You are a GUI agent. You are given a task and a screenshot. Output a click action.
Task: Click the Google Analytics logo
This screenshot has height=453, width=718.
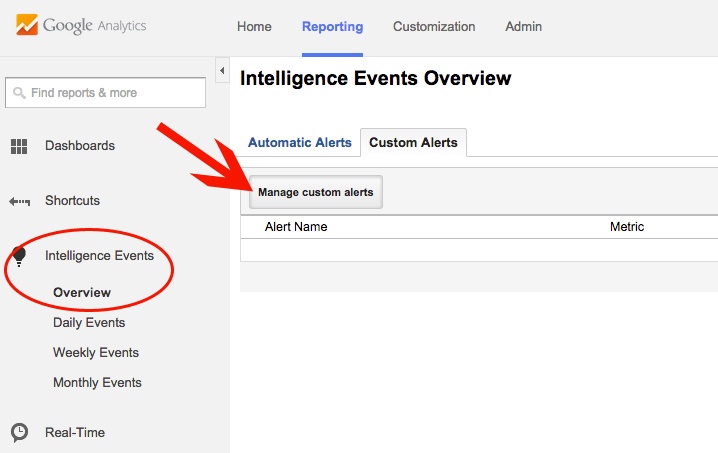[80, 26]
